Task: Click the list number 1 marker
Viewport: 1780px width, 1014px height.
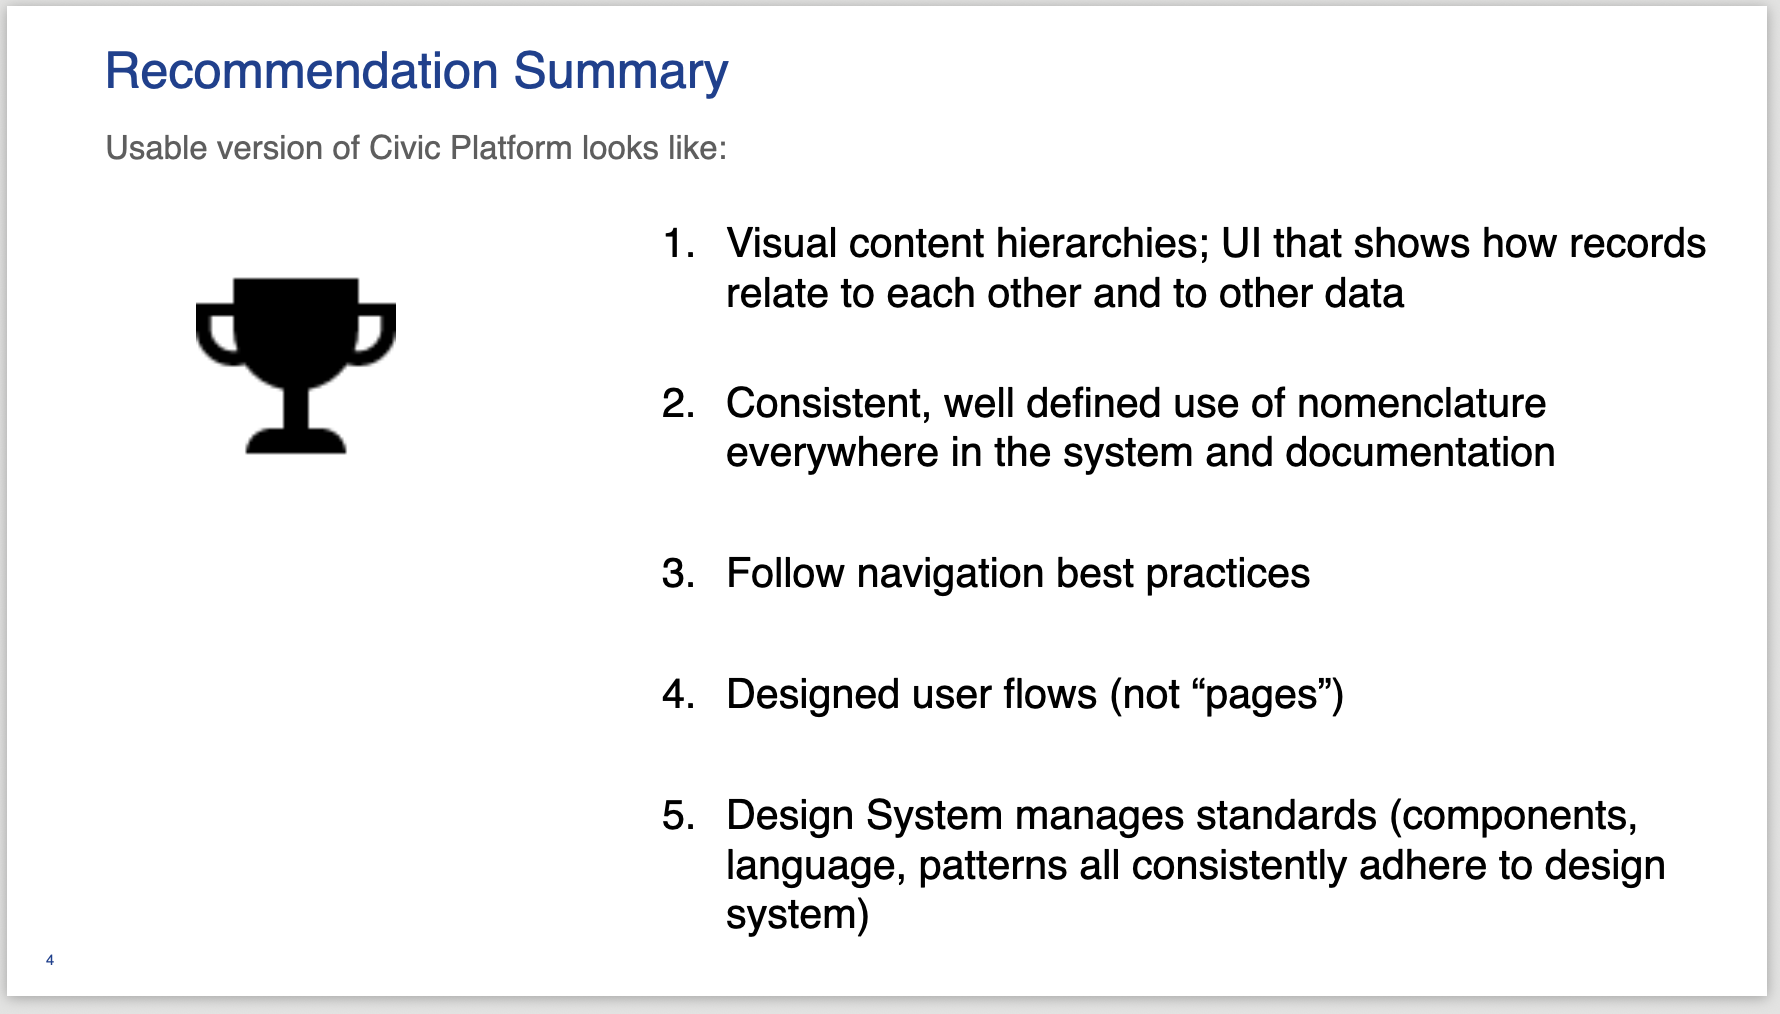Action: [679, 244]
